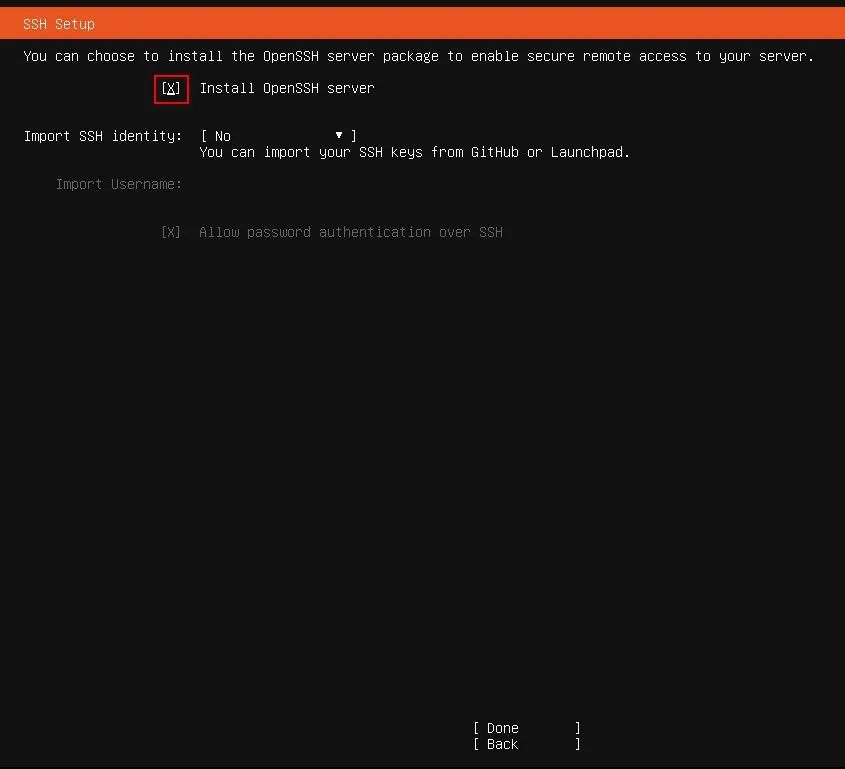
Task: Click the 'Import Username:' label
Action: coord(119,184)
